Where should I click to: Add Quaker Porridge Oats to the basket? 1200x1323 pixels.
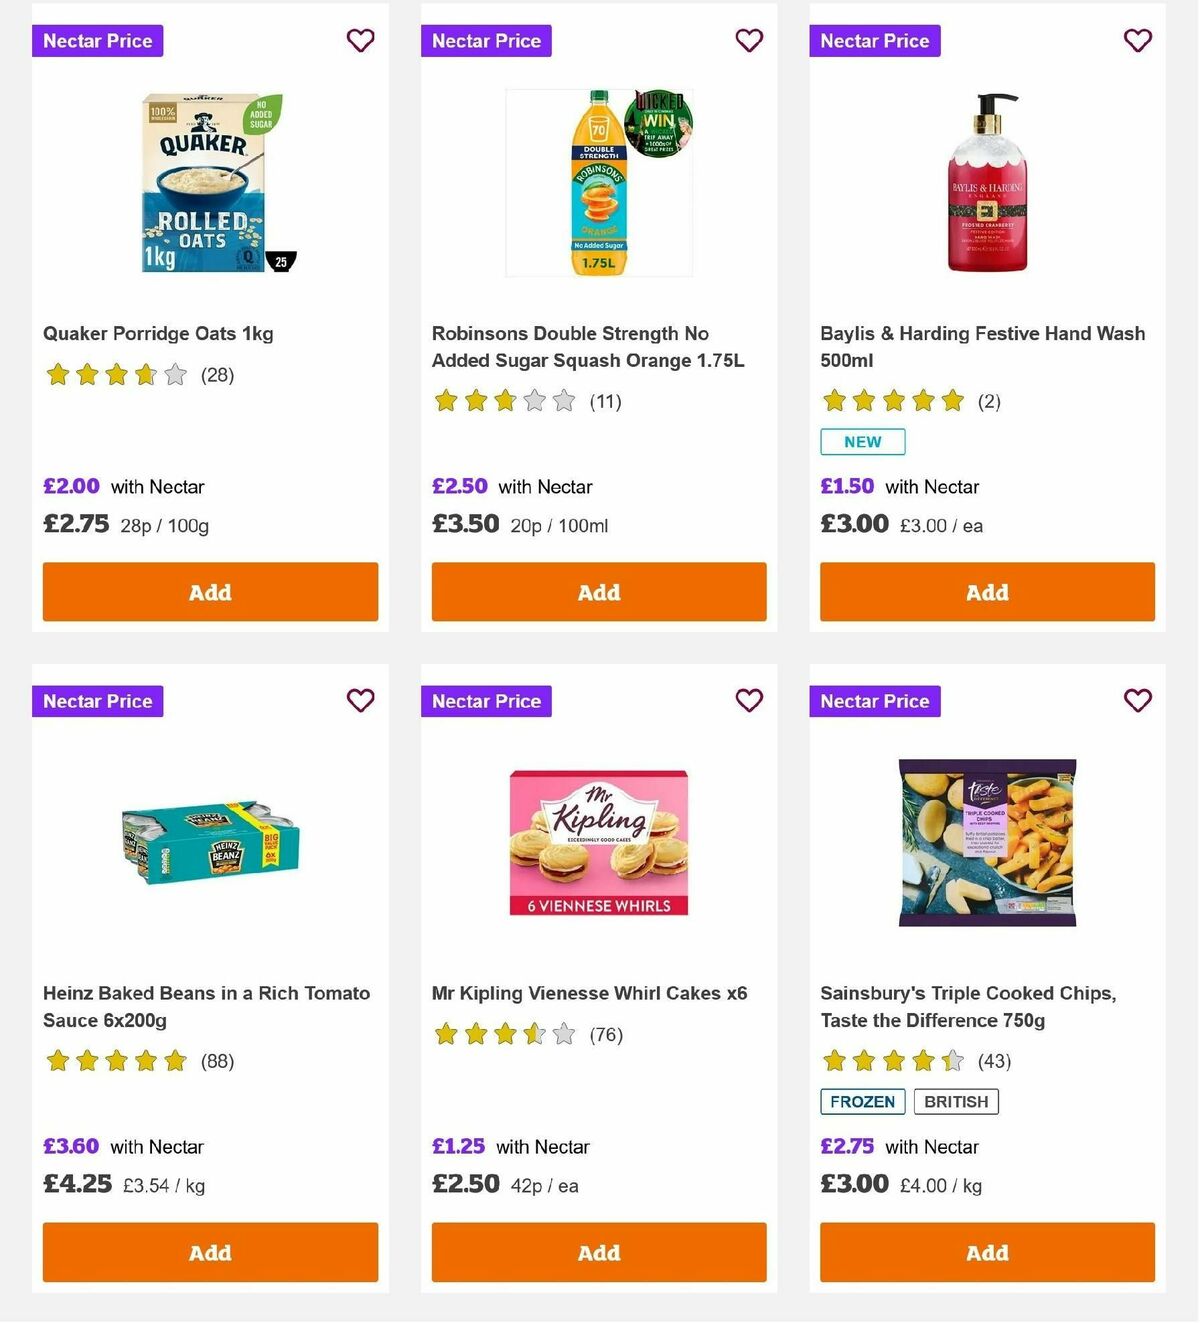(210, 592)
